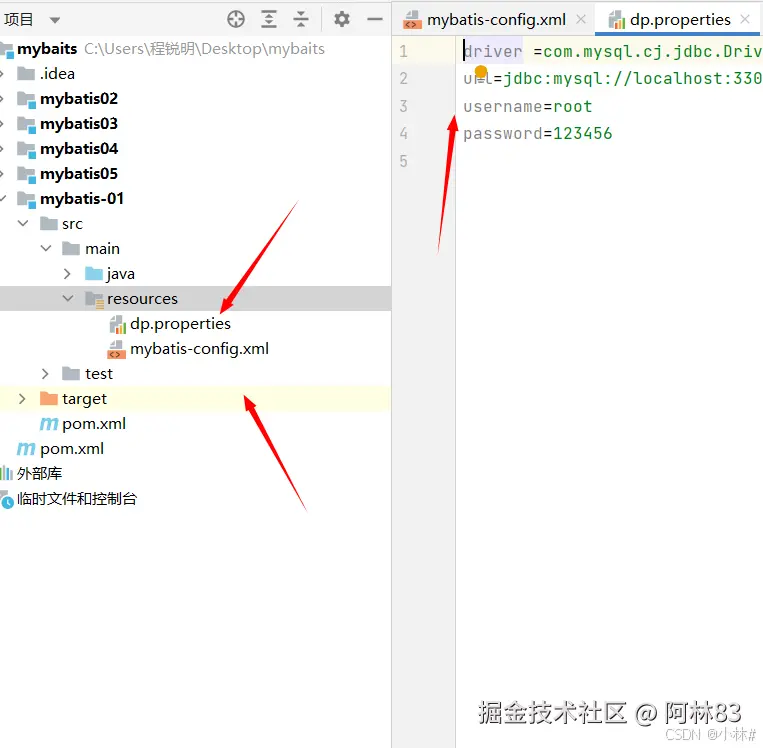Click the mybatis-01 module folder icon
The height and width of the screenshot is (748, 763).
26,199
